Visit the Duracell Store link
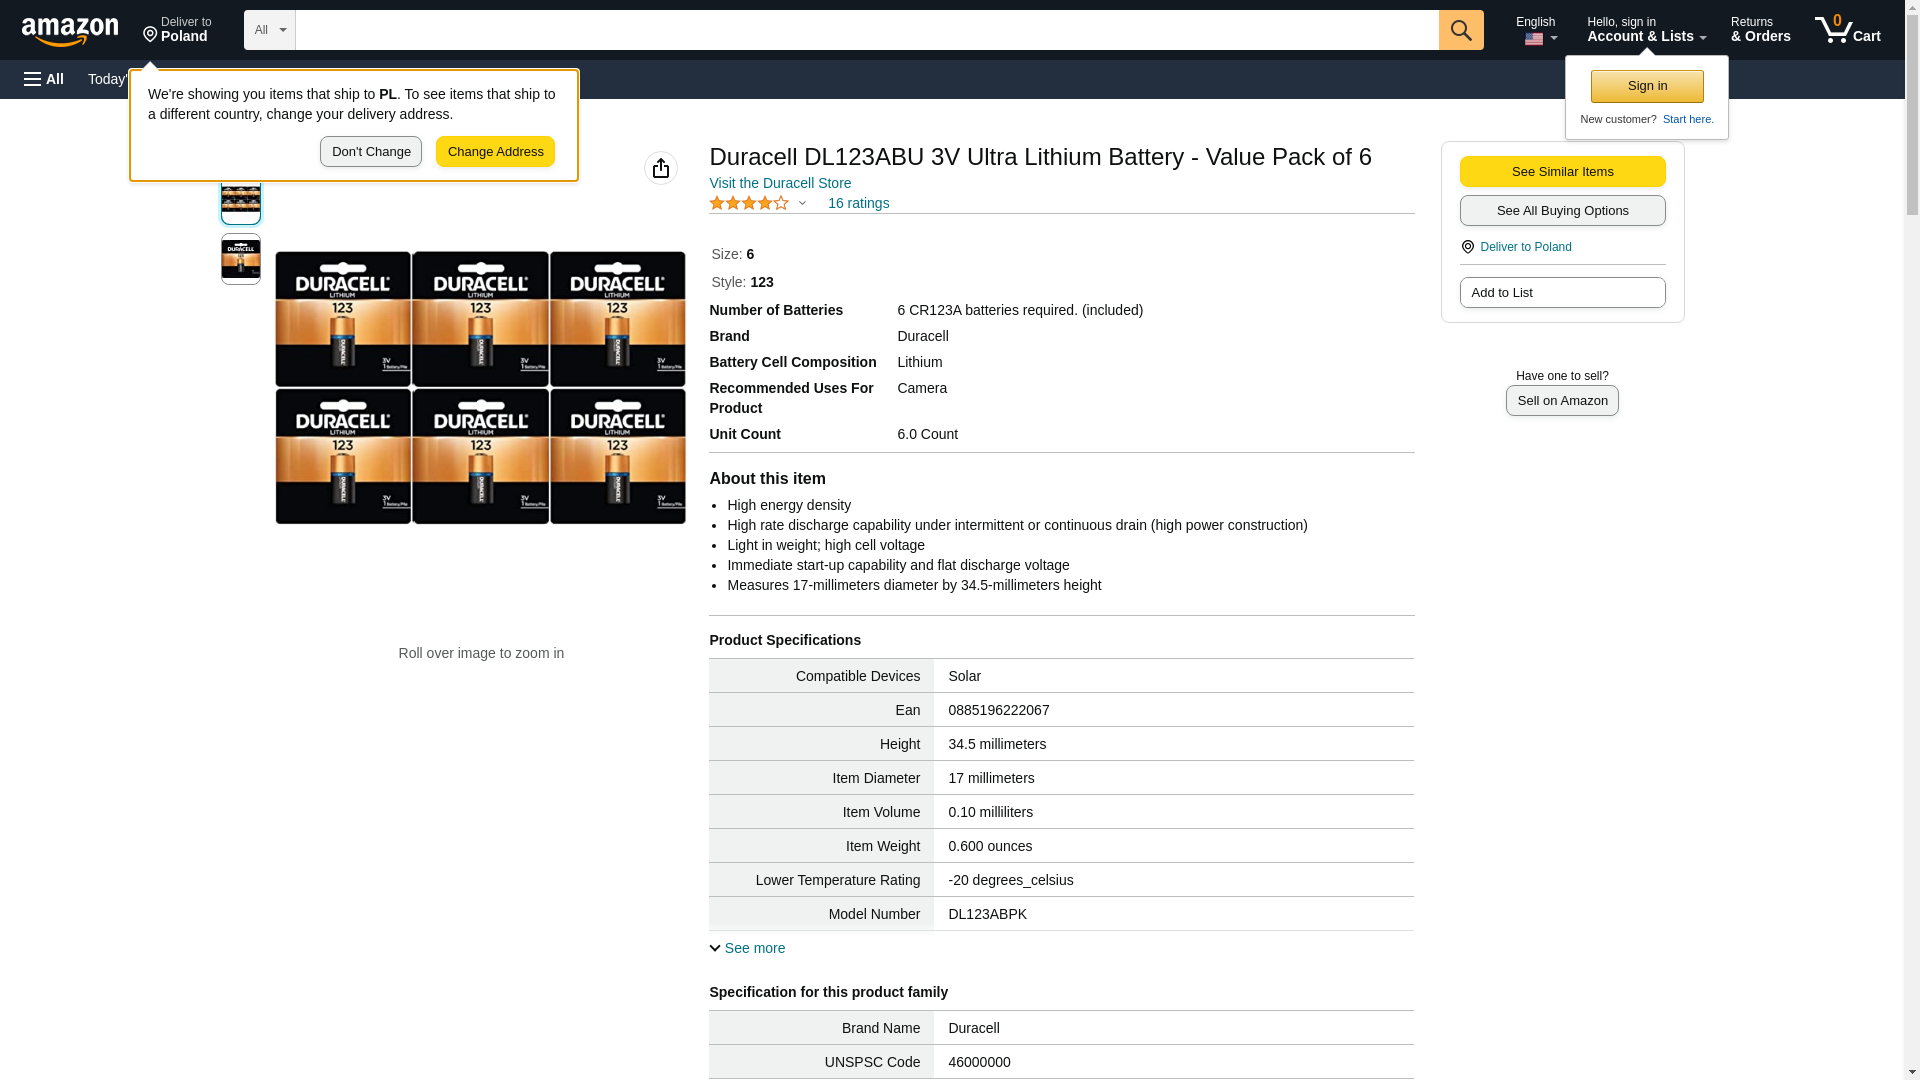The height and width of the screenshot is (1080, 1920). [x=780, y=183]
